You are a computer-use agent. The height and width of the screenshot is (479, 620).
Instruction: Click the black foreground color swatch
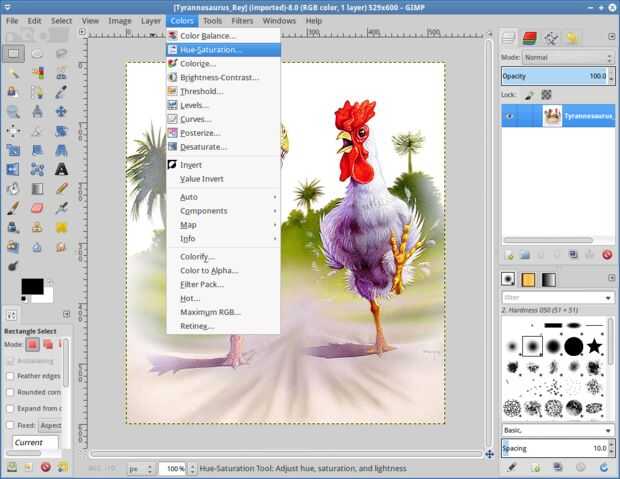click(x=32, y=286)
